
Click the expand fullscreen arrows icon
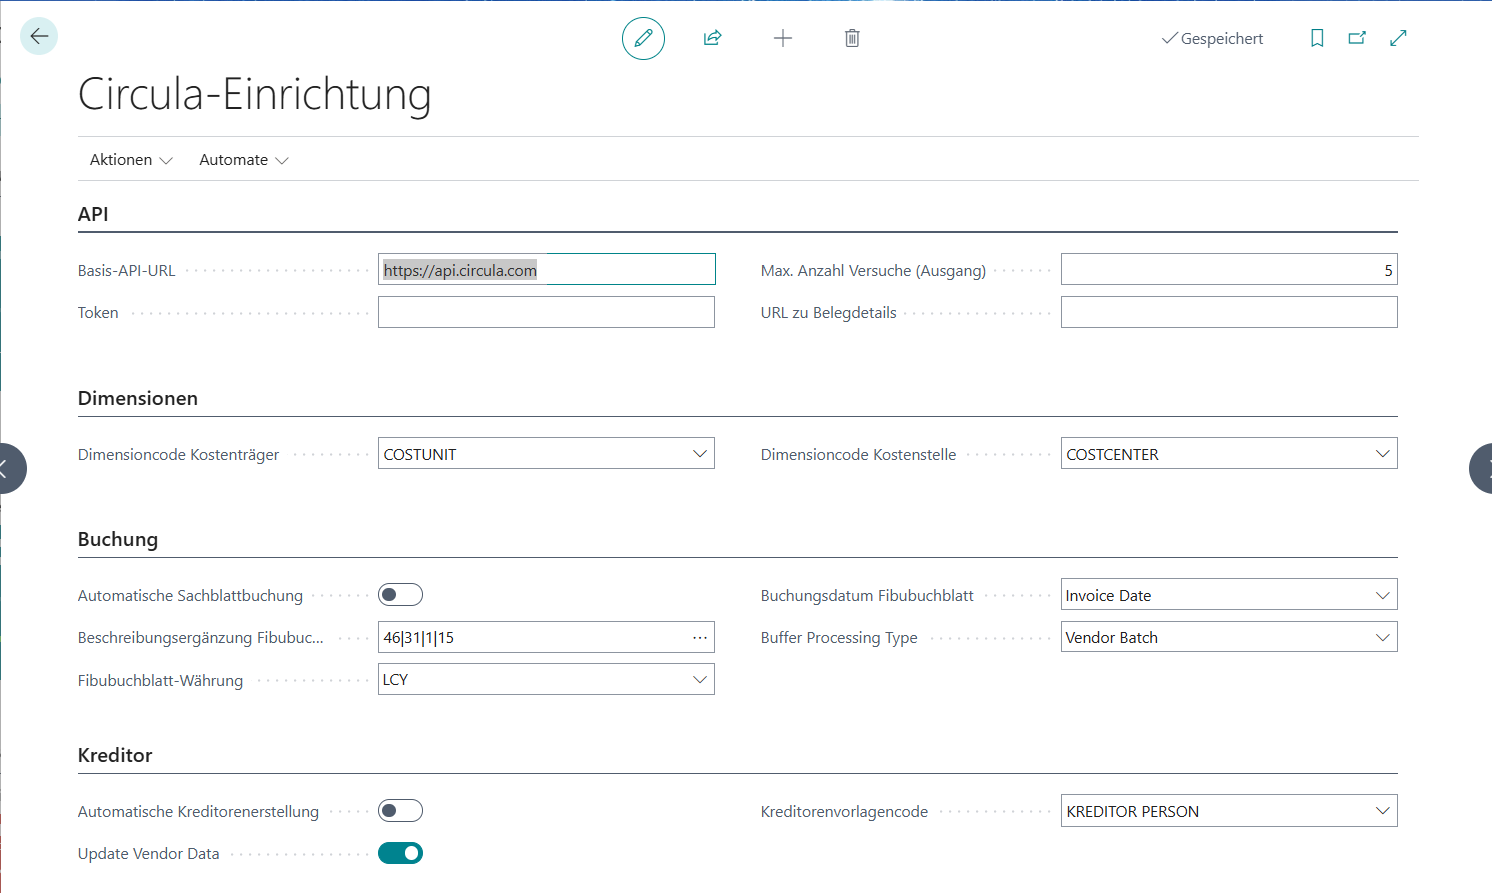[1398, 38]
